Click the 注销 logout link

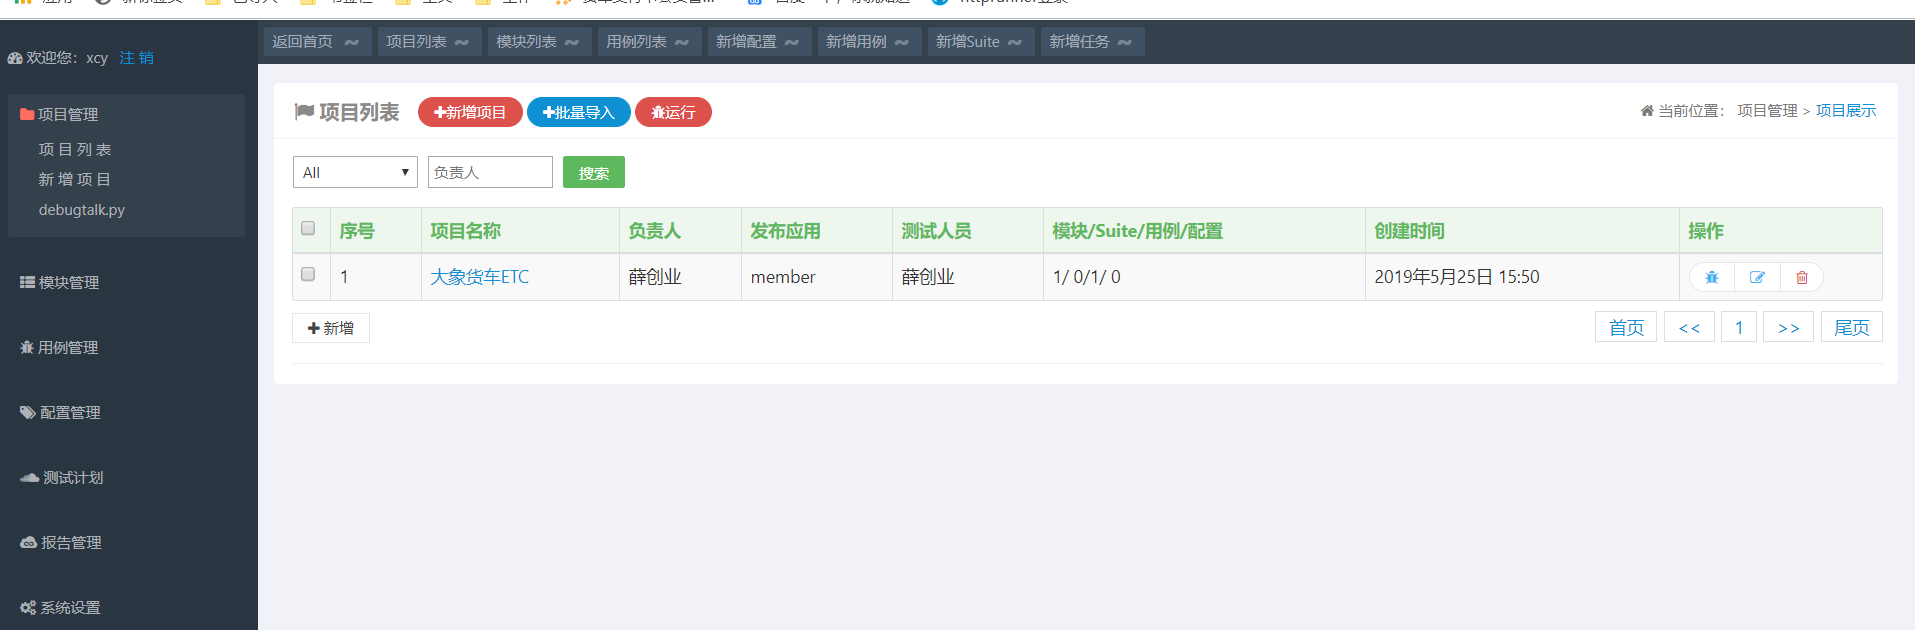coord(137,58)
